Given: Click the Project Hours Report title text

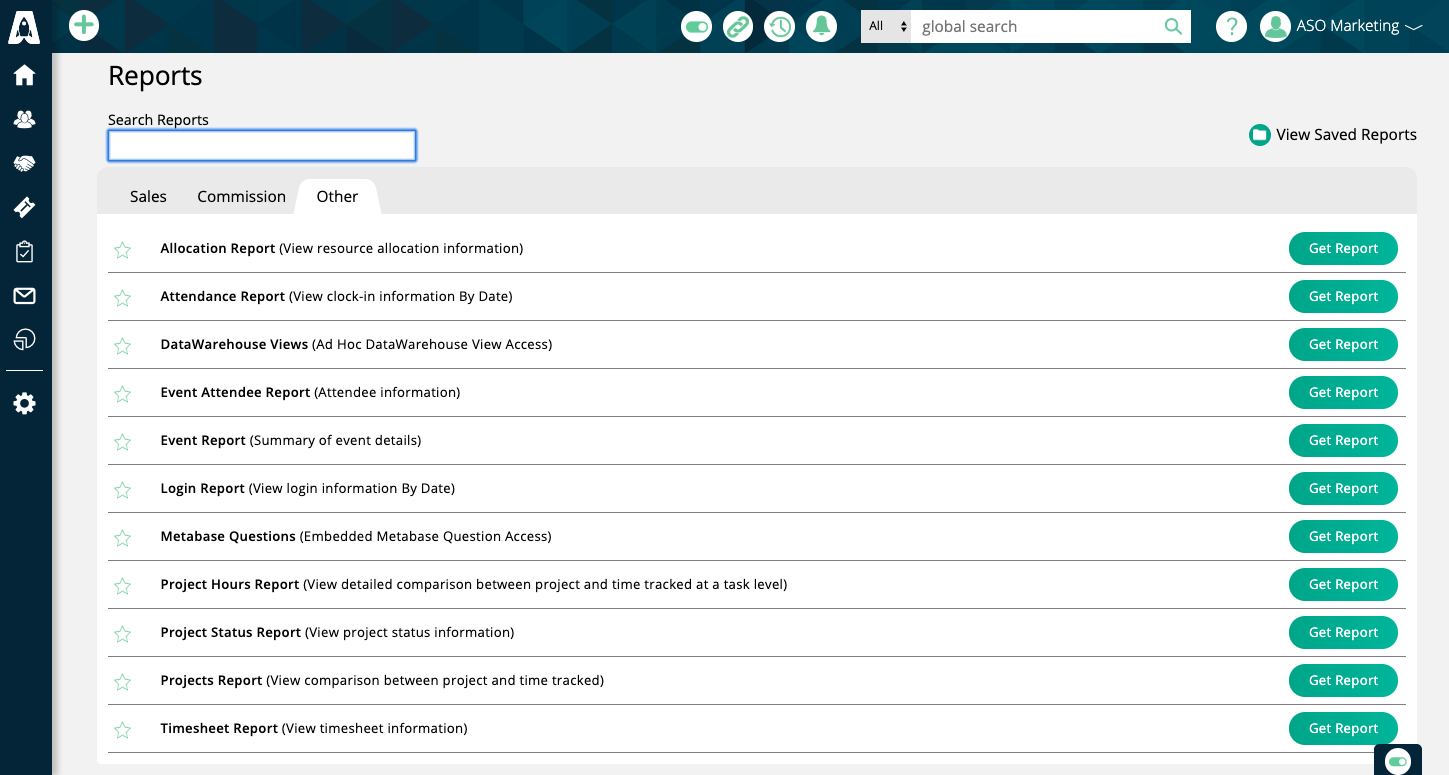Looking at the screenshot, I should click(x=230, y=585).
